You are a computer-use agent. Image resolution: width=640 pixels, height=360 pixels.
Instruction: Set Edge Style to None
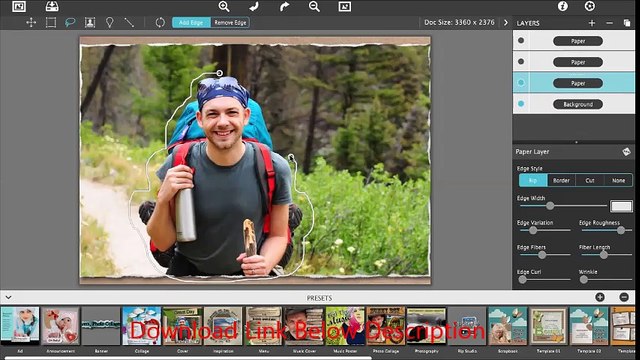618,180
